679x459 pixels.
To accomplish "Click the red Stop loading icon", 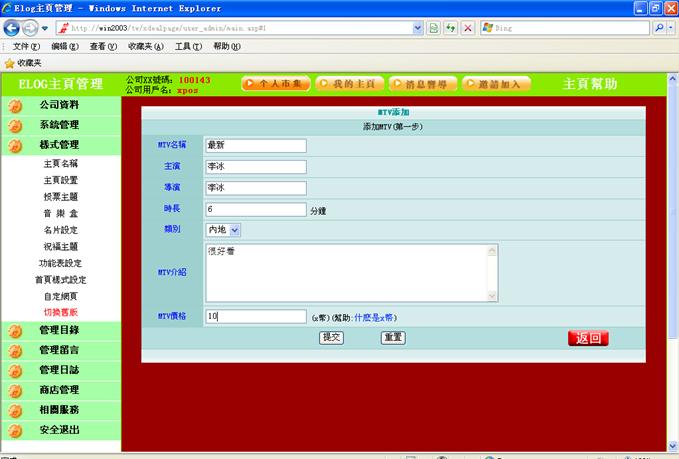I will coord(468,28).
